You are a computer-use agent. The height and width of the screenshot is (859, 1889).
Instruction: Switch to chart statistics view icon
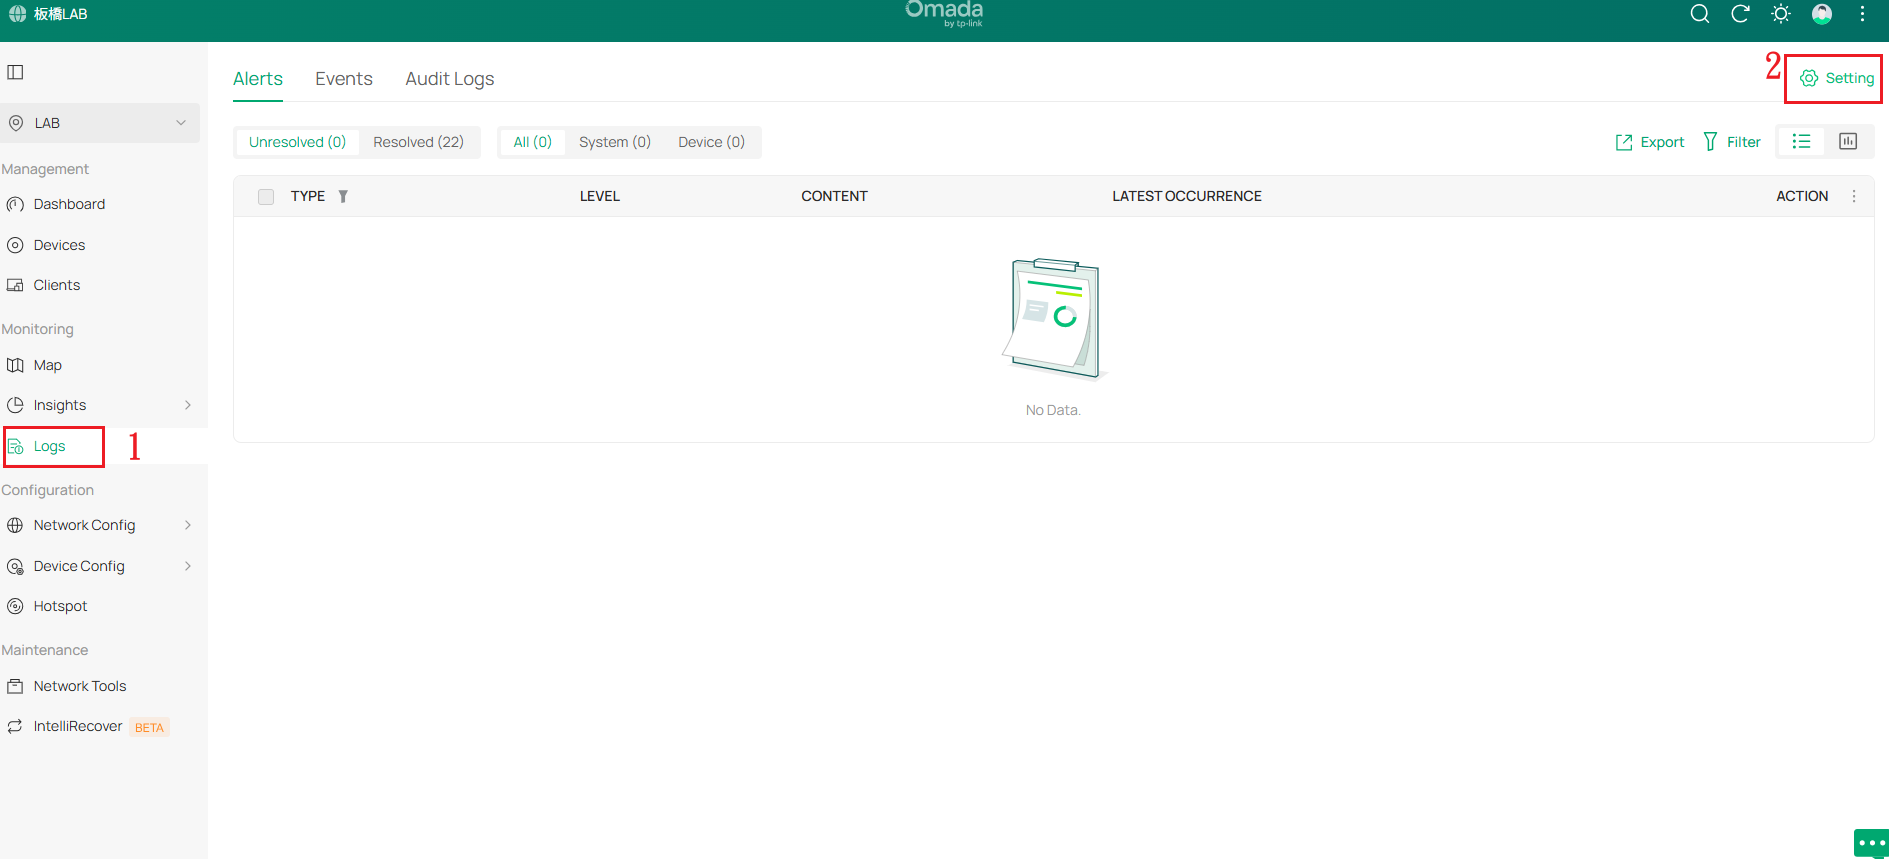[1848, 142]
